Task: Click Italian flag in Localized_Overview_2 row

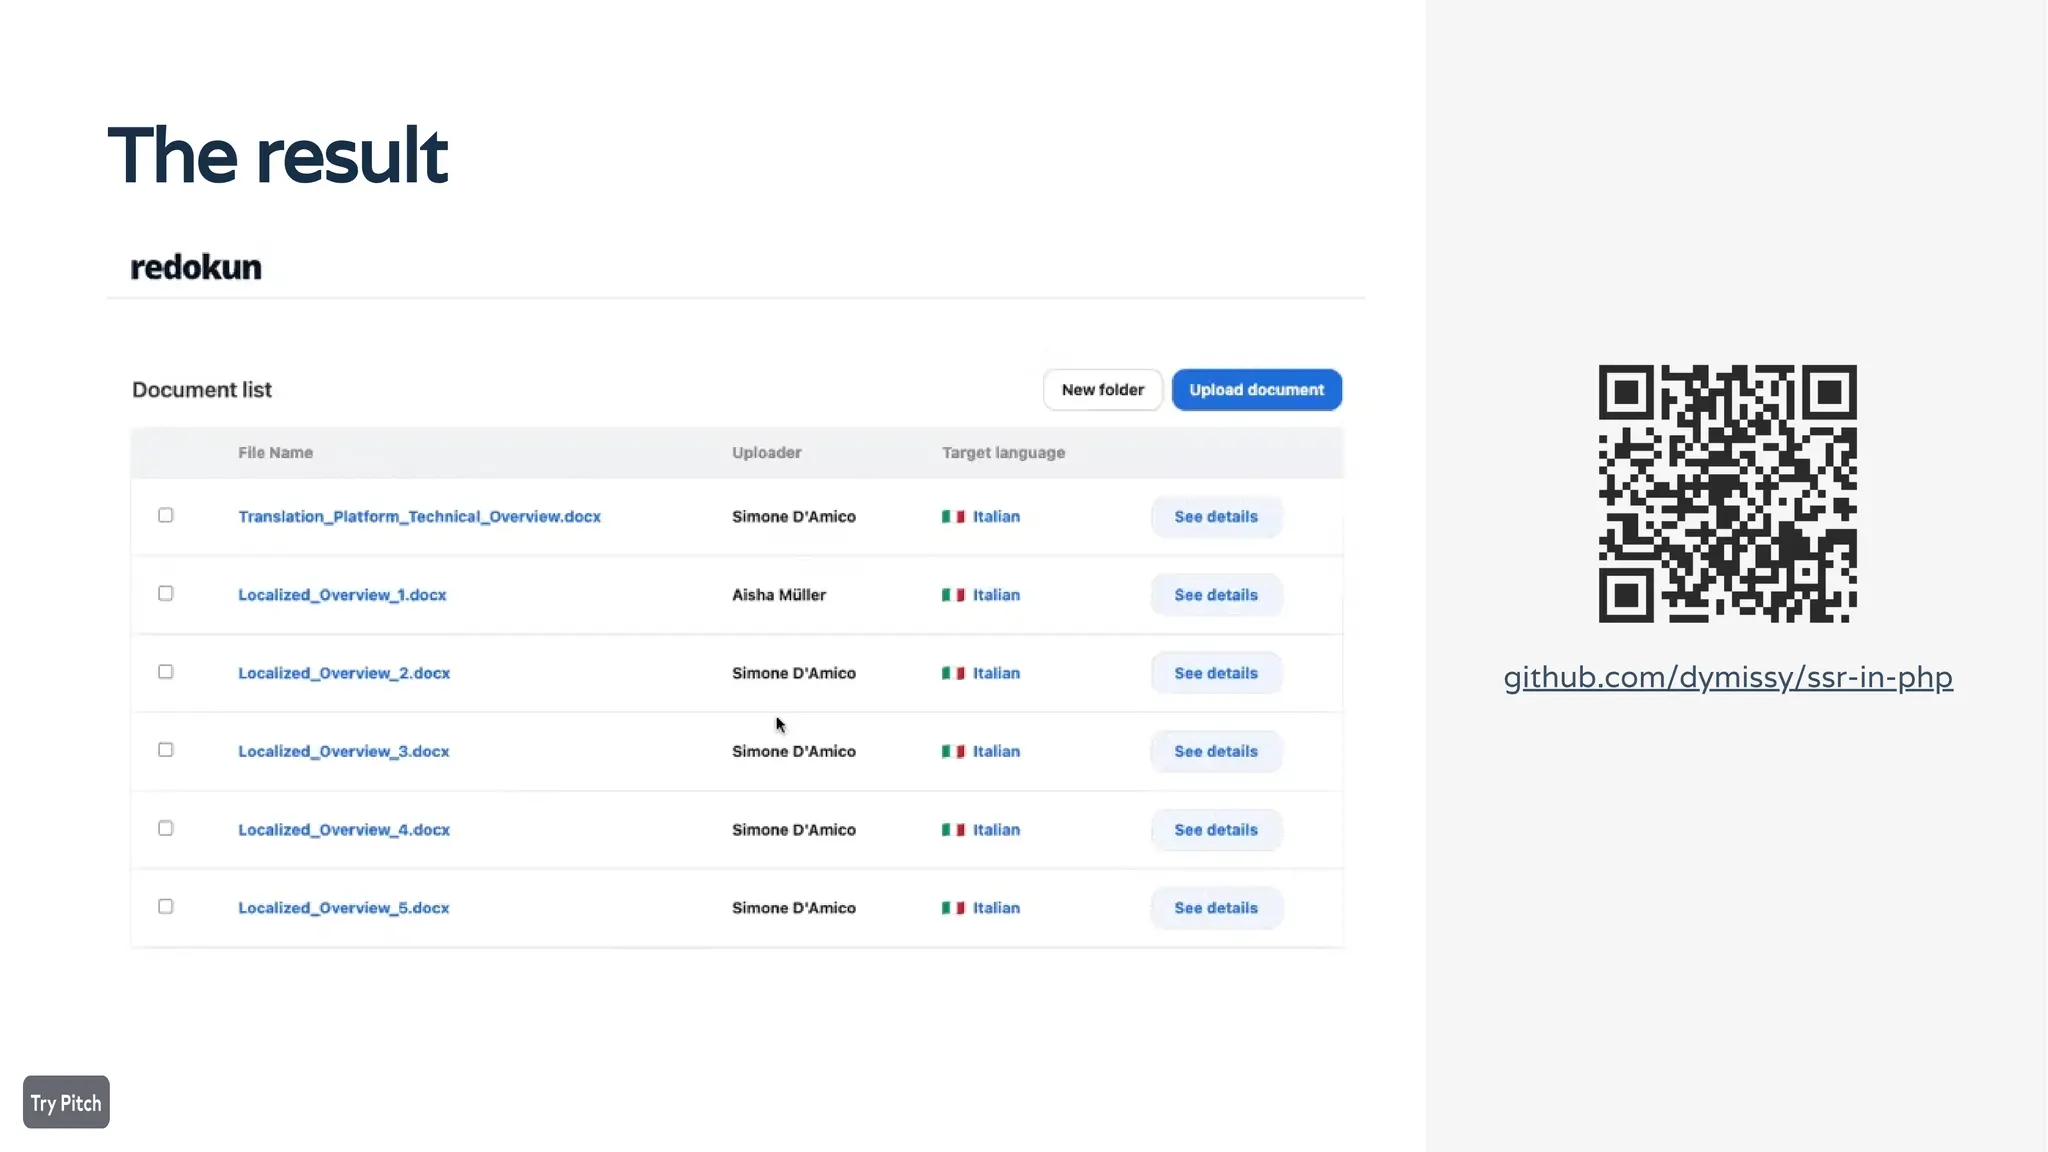Action: (953, 673)
